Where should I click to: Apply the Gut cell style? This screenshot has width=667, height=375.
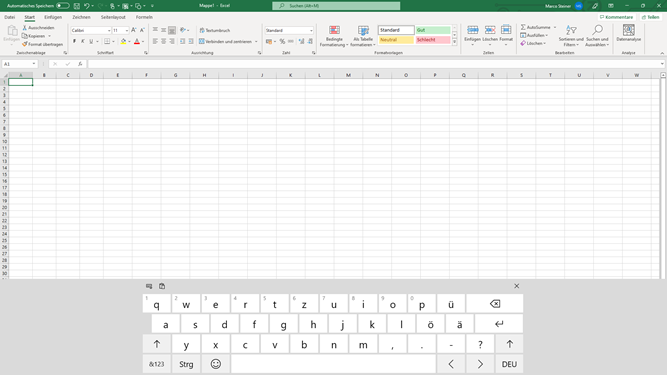click(433, 30)
